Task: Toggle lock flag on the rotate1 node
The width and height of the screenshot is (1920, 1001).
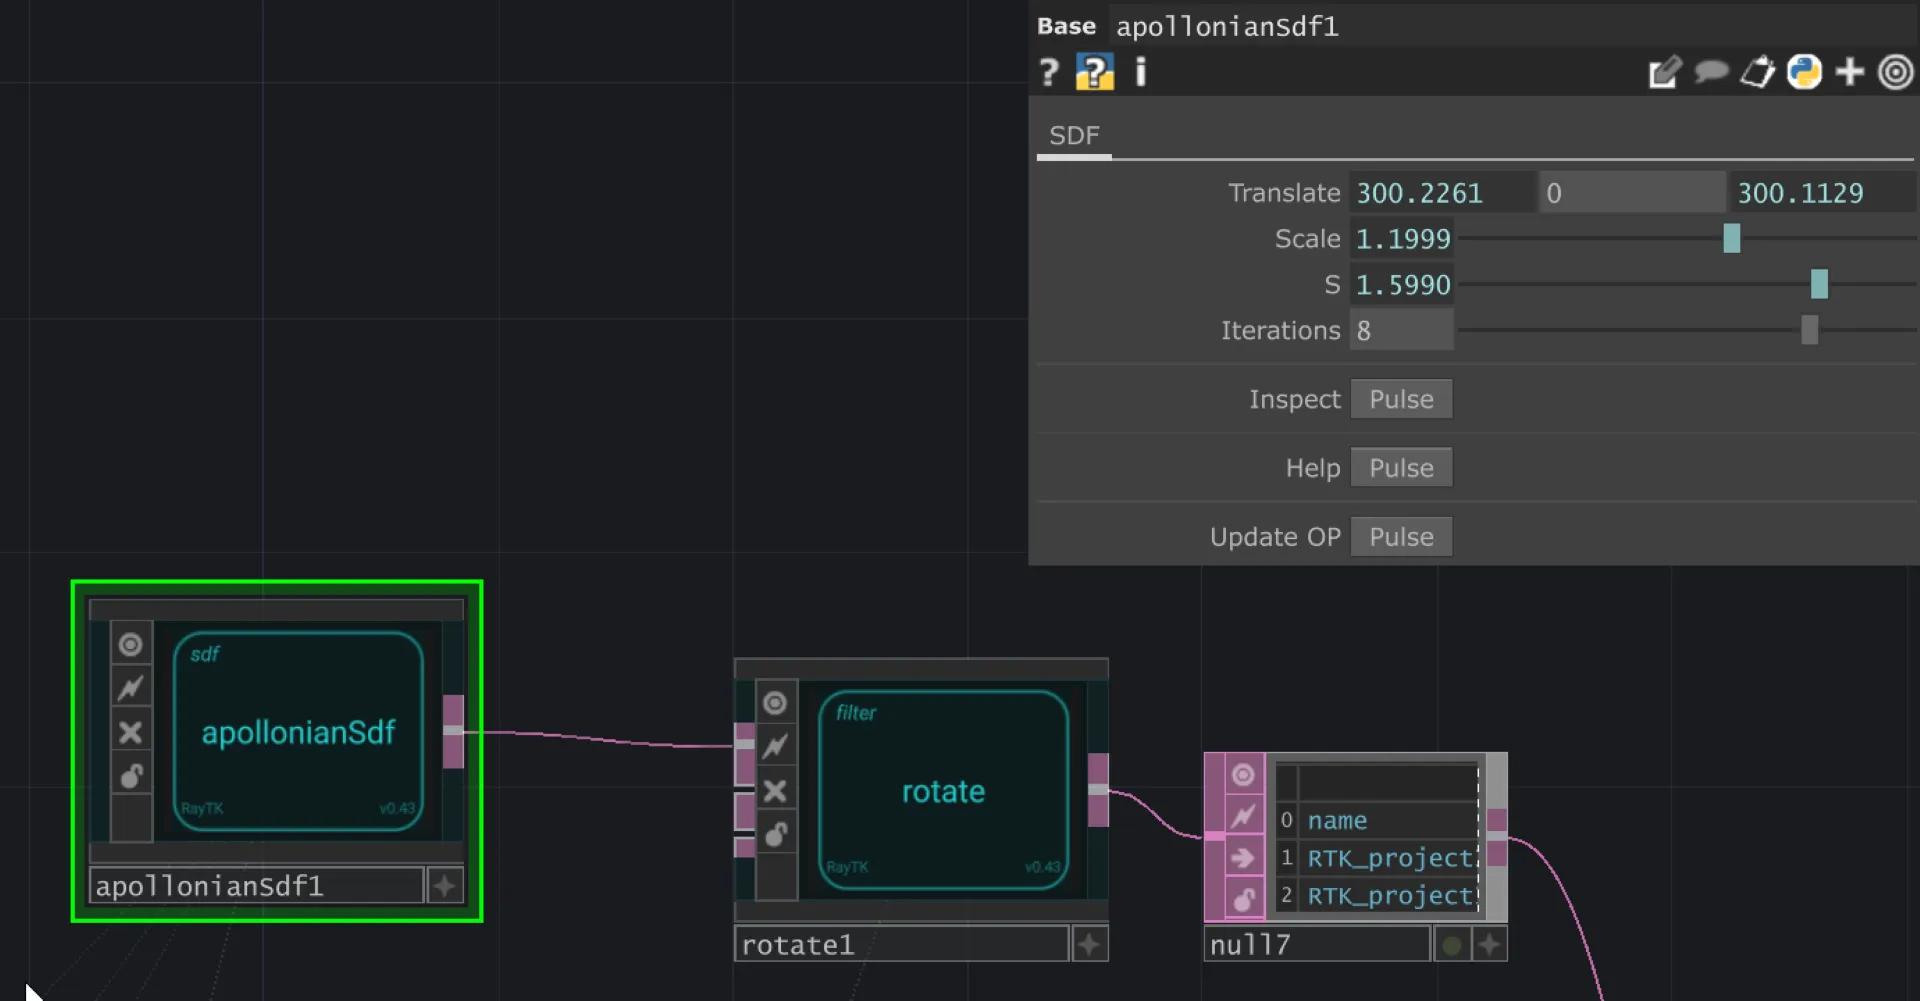Action: [x=775, y=835]
